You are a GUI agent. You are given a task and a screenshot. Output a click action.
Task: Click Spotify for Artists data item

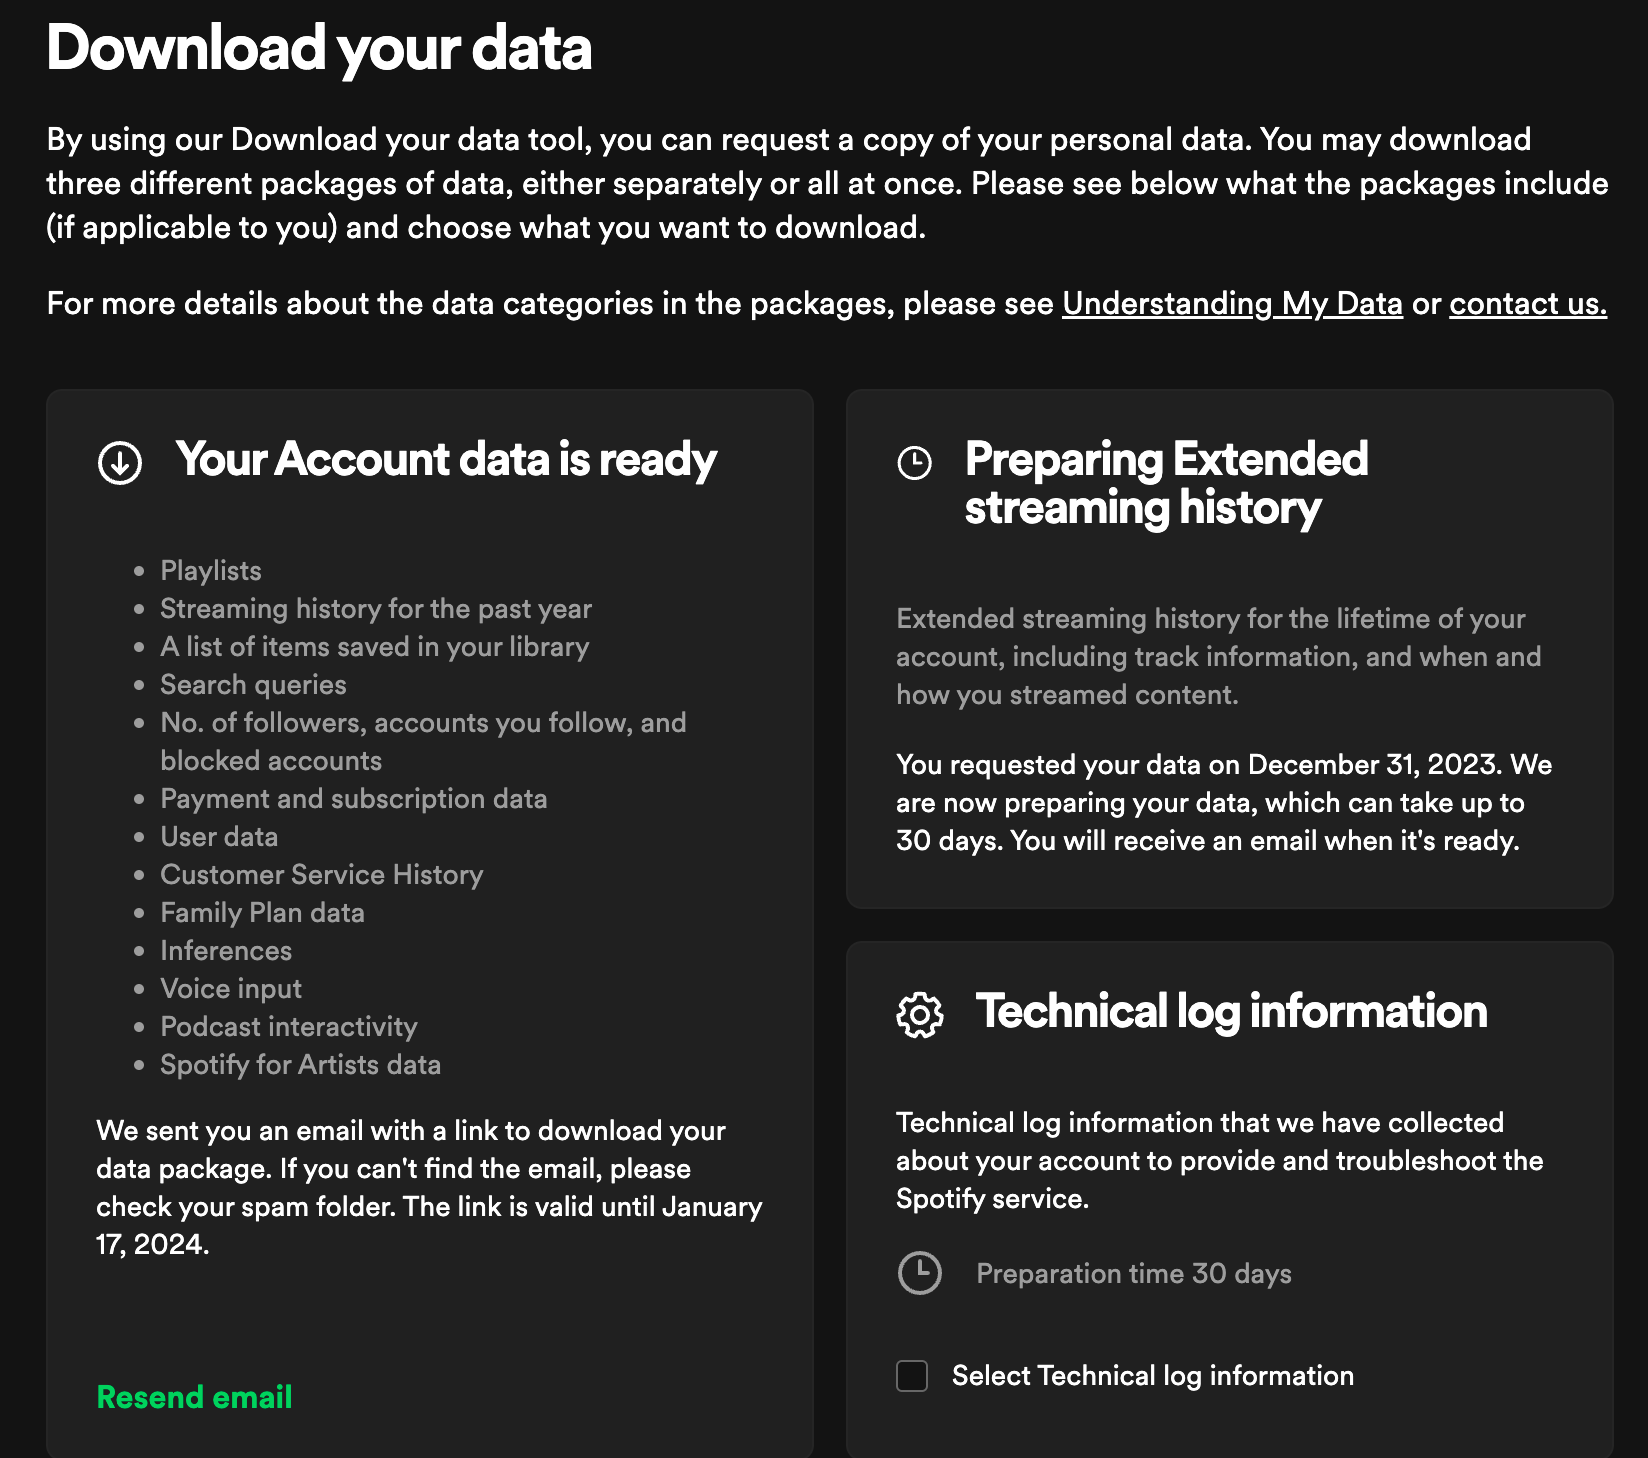pos(300,1065)
